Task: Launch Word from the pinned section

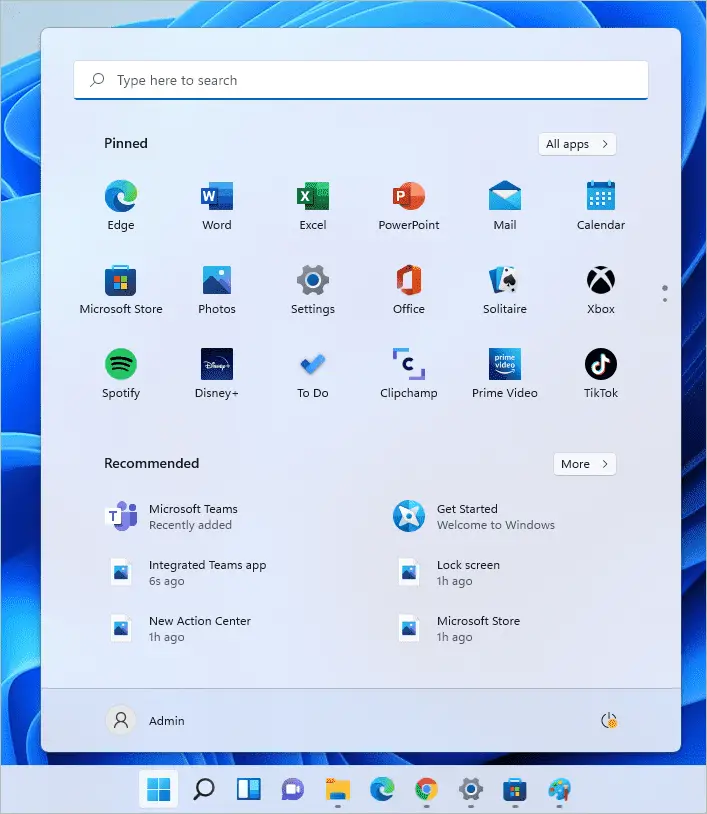Action: [x=216, y=205]
